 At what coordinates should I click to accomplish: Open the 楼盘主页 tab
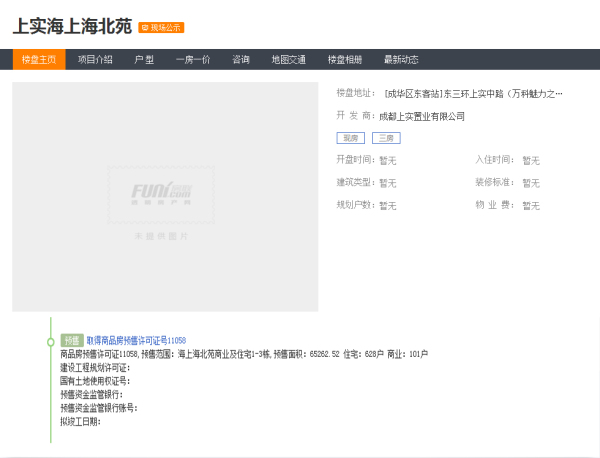(39, 60)
